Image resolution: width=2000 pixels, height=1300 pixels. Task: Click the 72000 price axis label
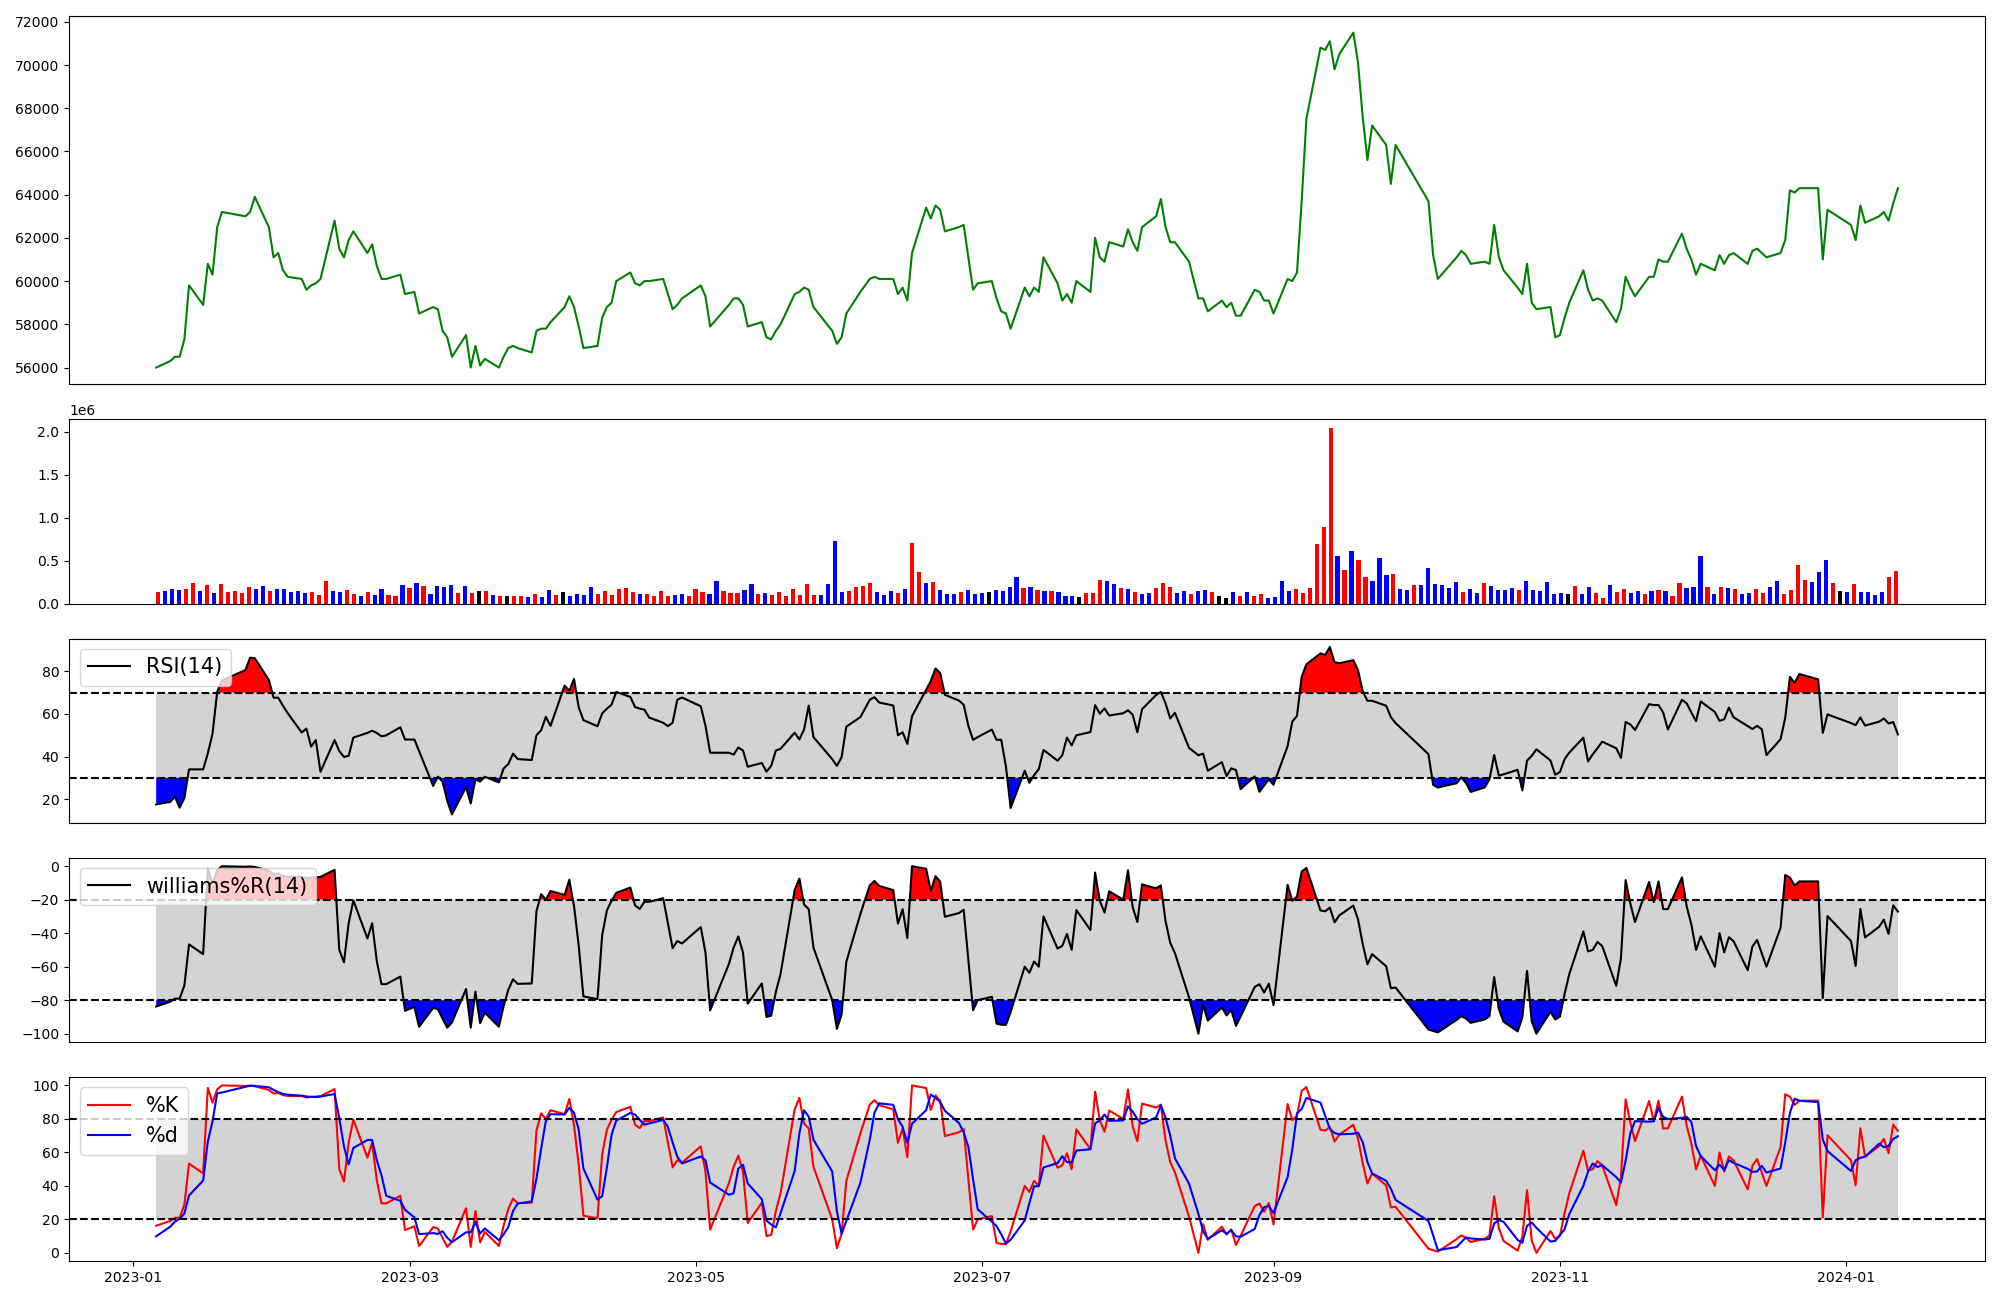[36, 22]
